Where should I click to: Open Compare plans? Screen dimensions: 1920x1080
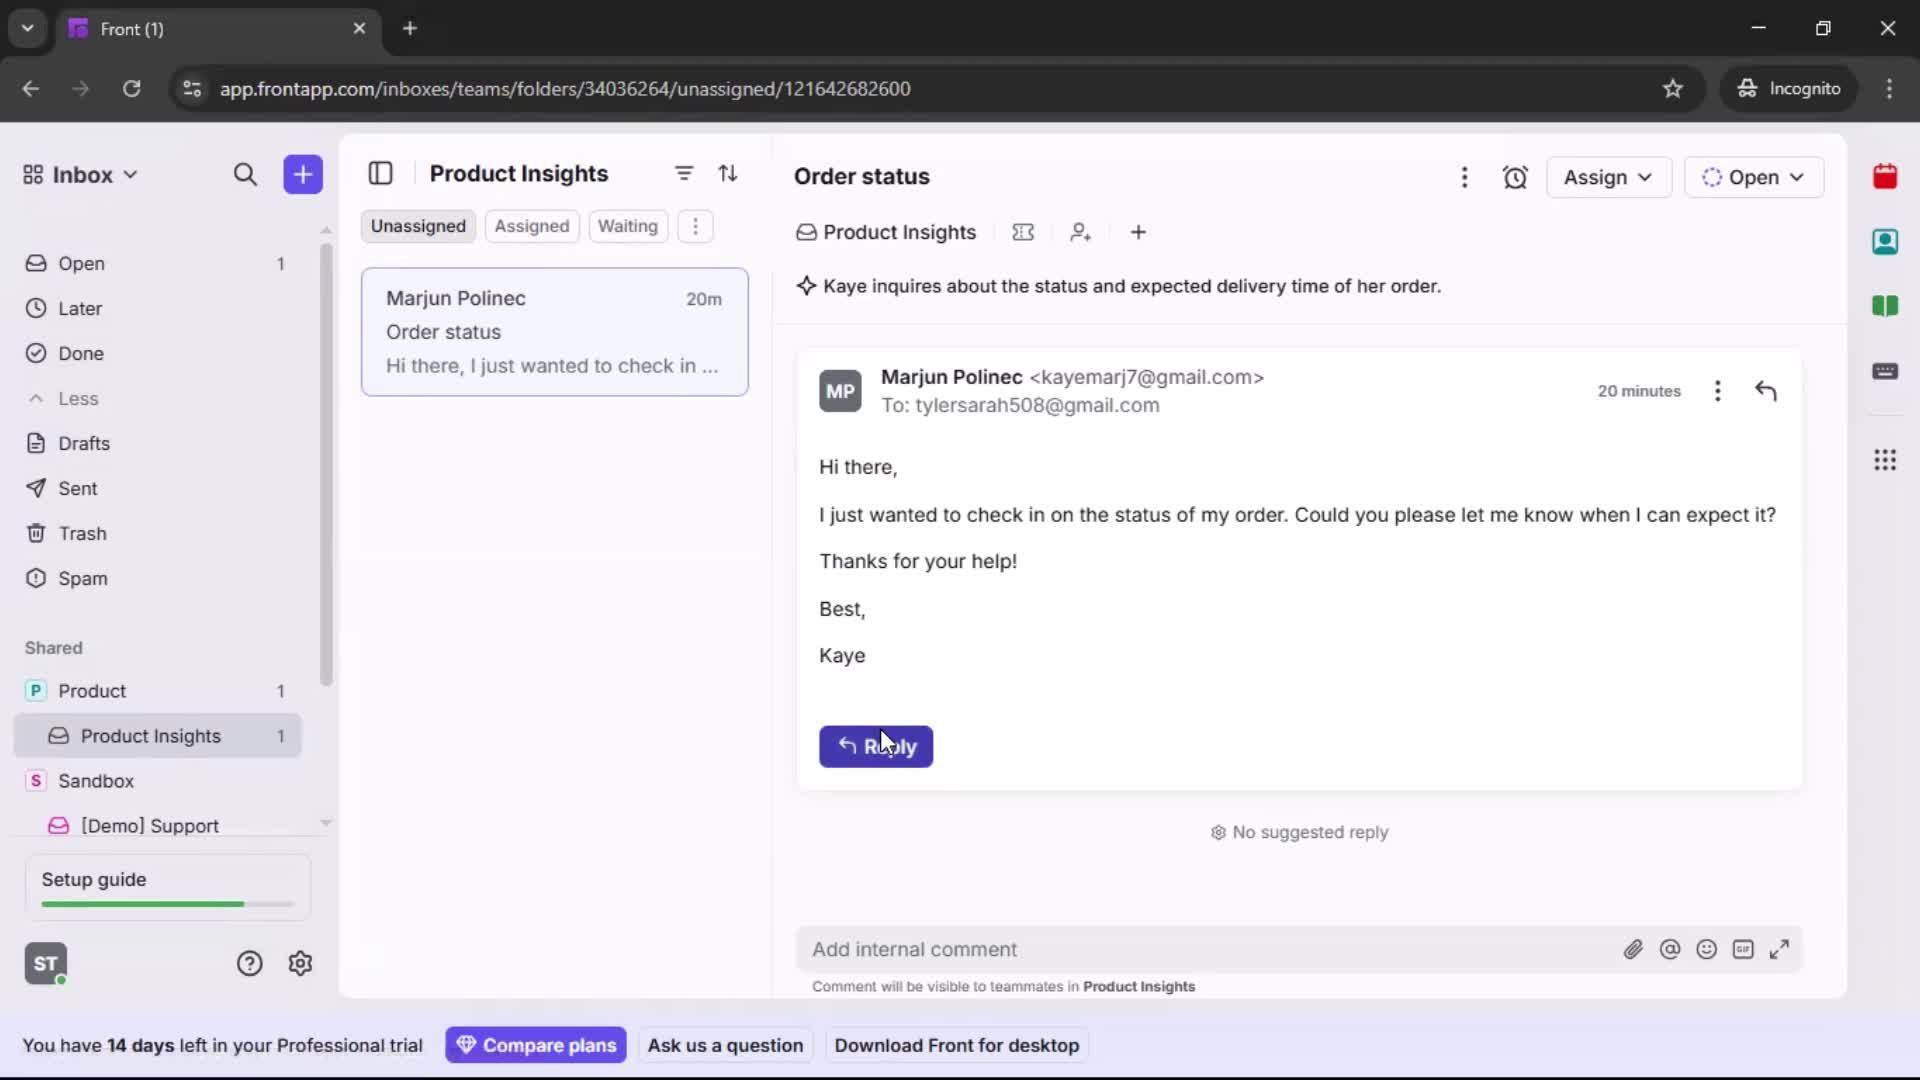tap(536, 1045)
